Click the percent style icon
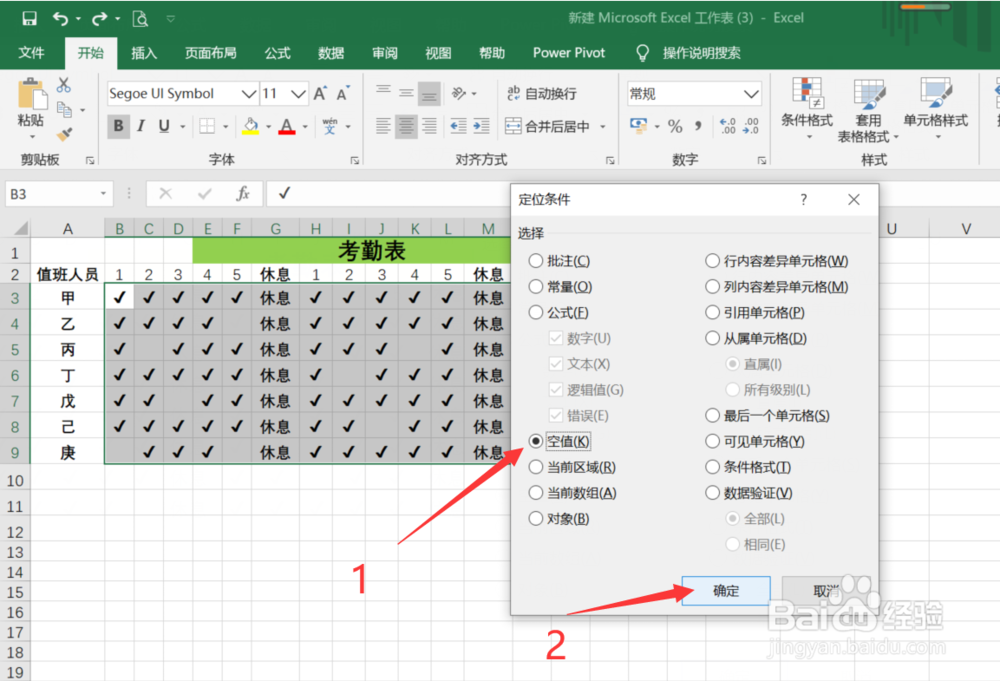 point(675,126)
